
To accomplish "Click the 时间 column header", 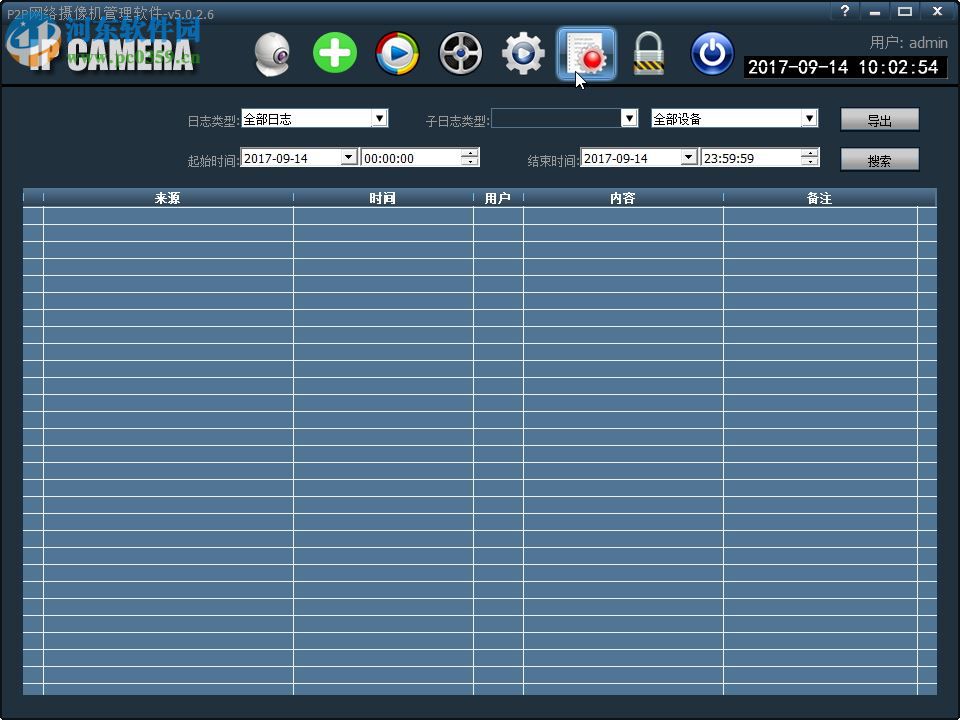I will pyautogui.click(x=383, y=198).
